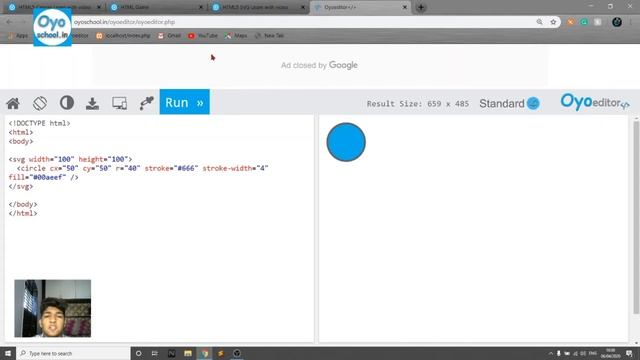
Task: Open the Maps bookmark
Action: pos(236,36)
